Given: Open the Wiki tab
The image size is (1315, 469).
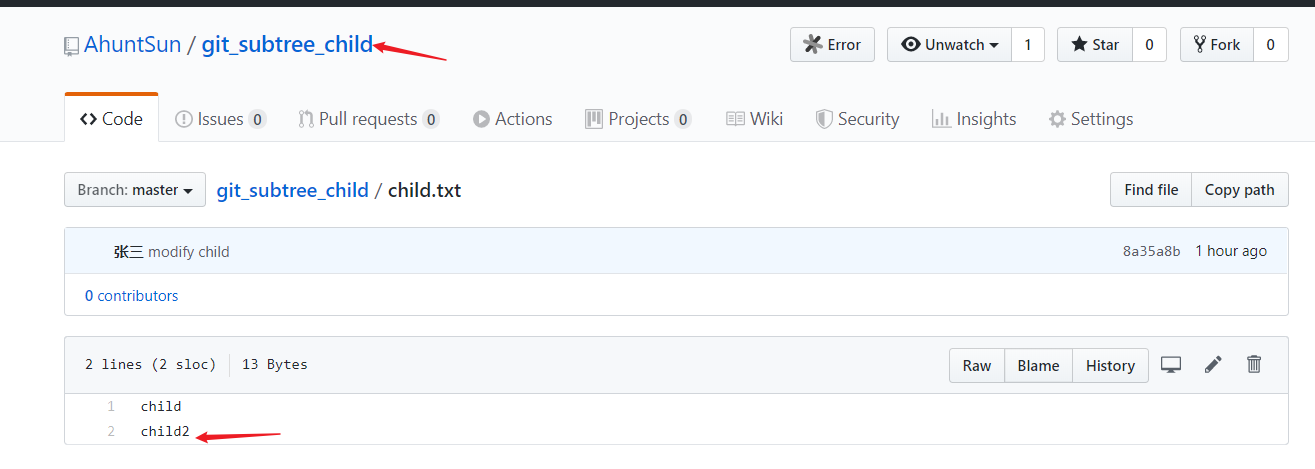Looking at the screenshot, I should tap(754, 119).
